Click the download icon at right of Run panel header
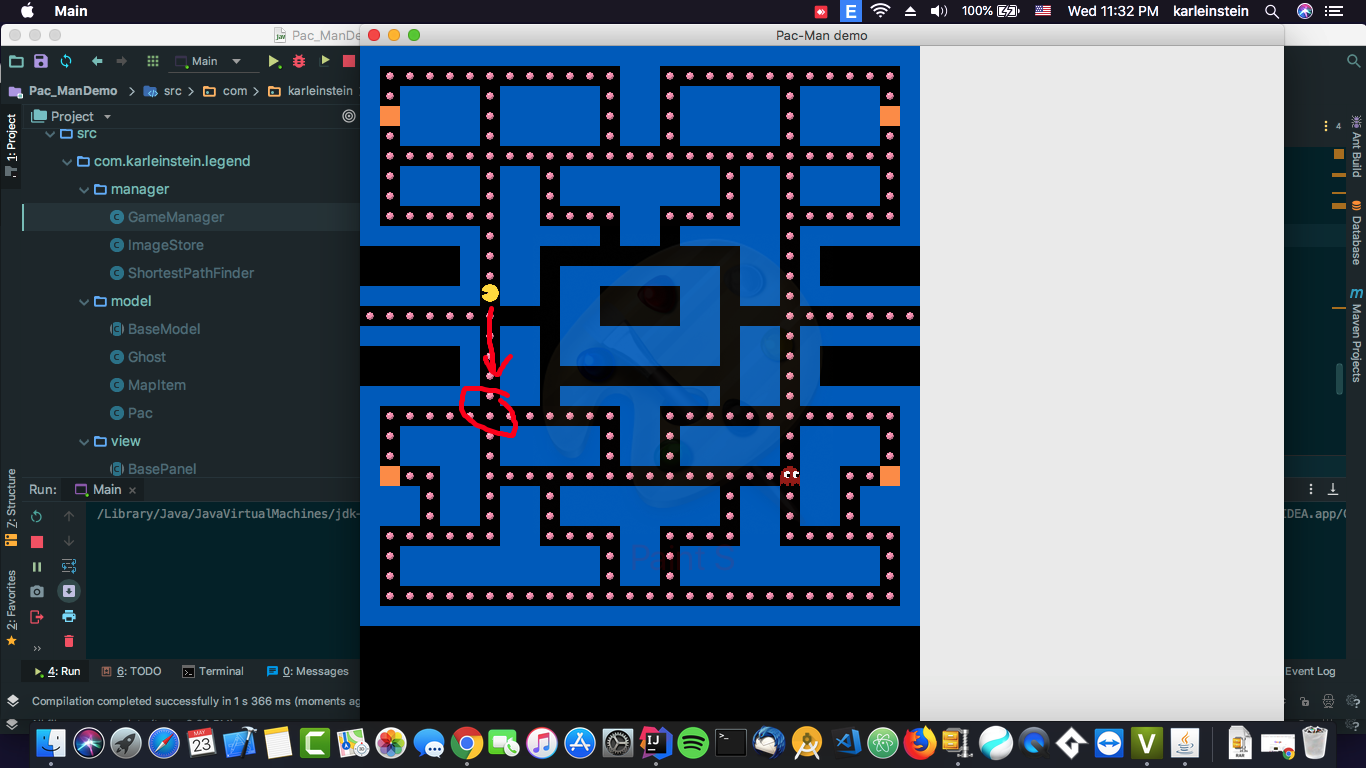 [x=1333, y=489]
